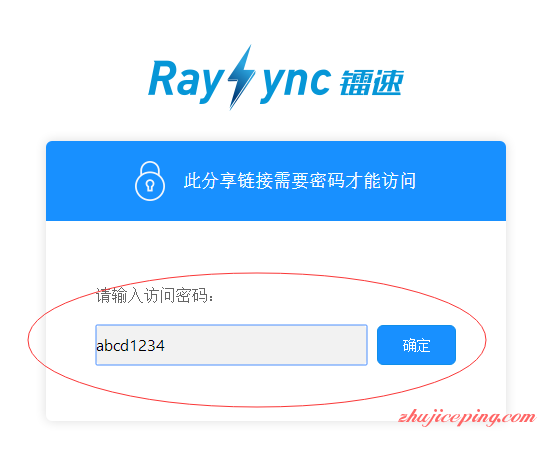Click the keyhole inside the padlock icon
This screenshot has height=450, width=554.
[x=150, y=185]
